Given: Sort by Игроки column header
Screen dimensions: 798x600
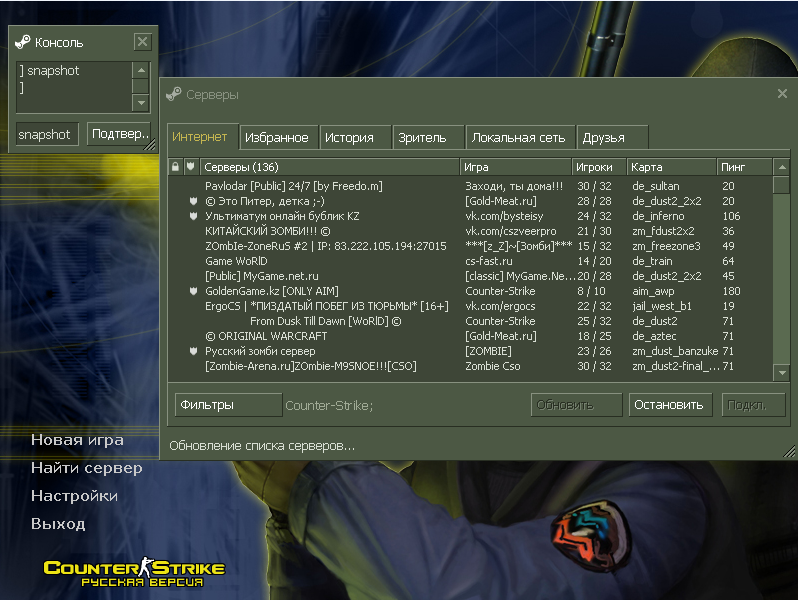Looking at the screenshot, I should tap(598, 167).
